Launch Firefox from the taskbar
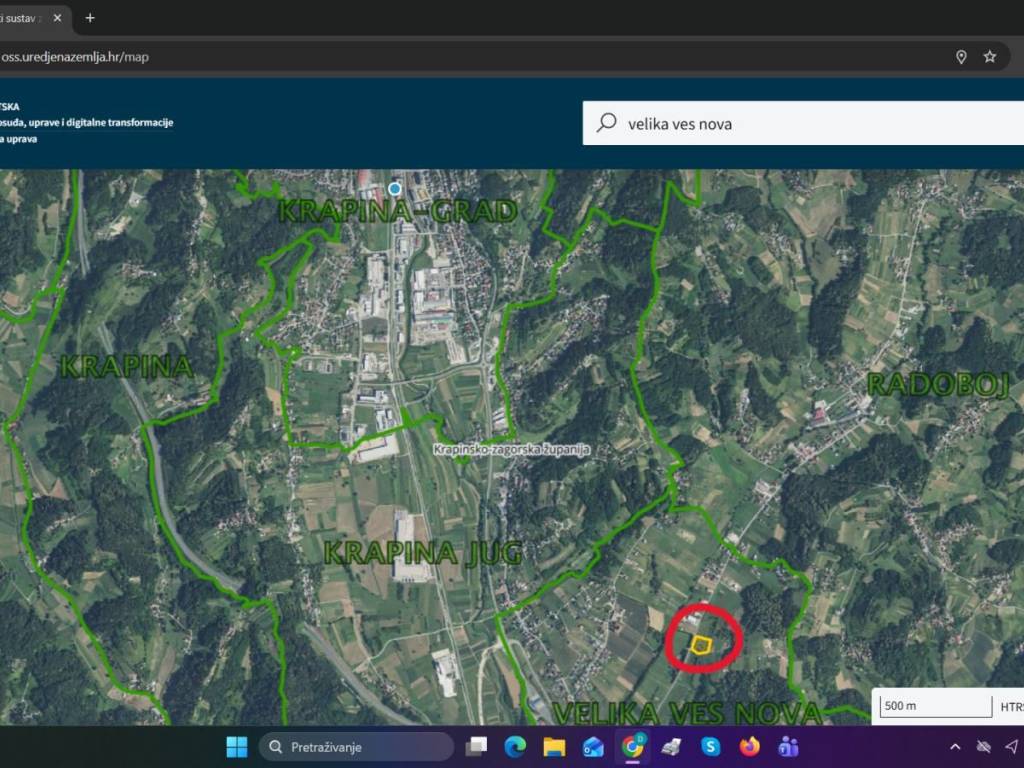This screenshot has width=1024, height=768. (749, 747)
